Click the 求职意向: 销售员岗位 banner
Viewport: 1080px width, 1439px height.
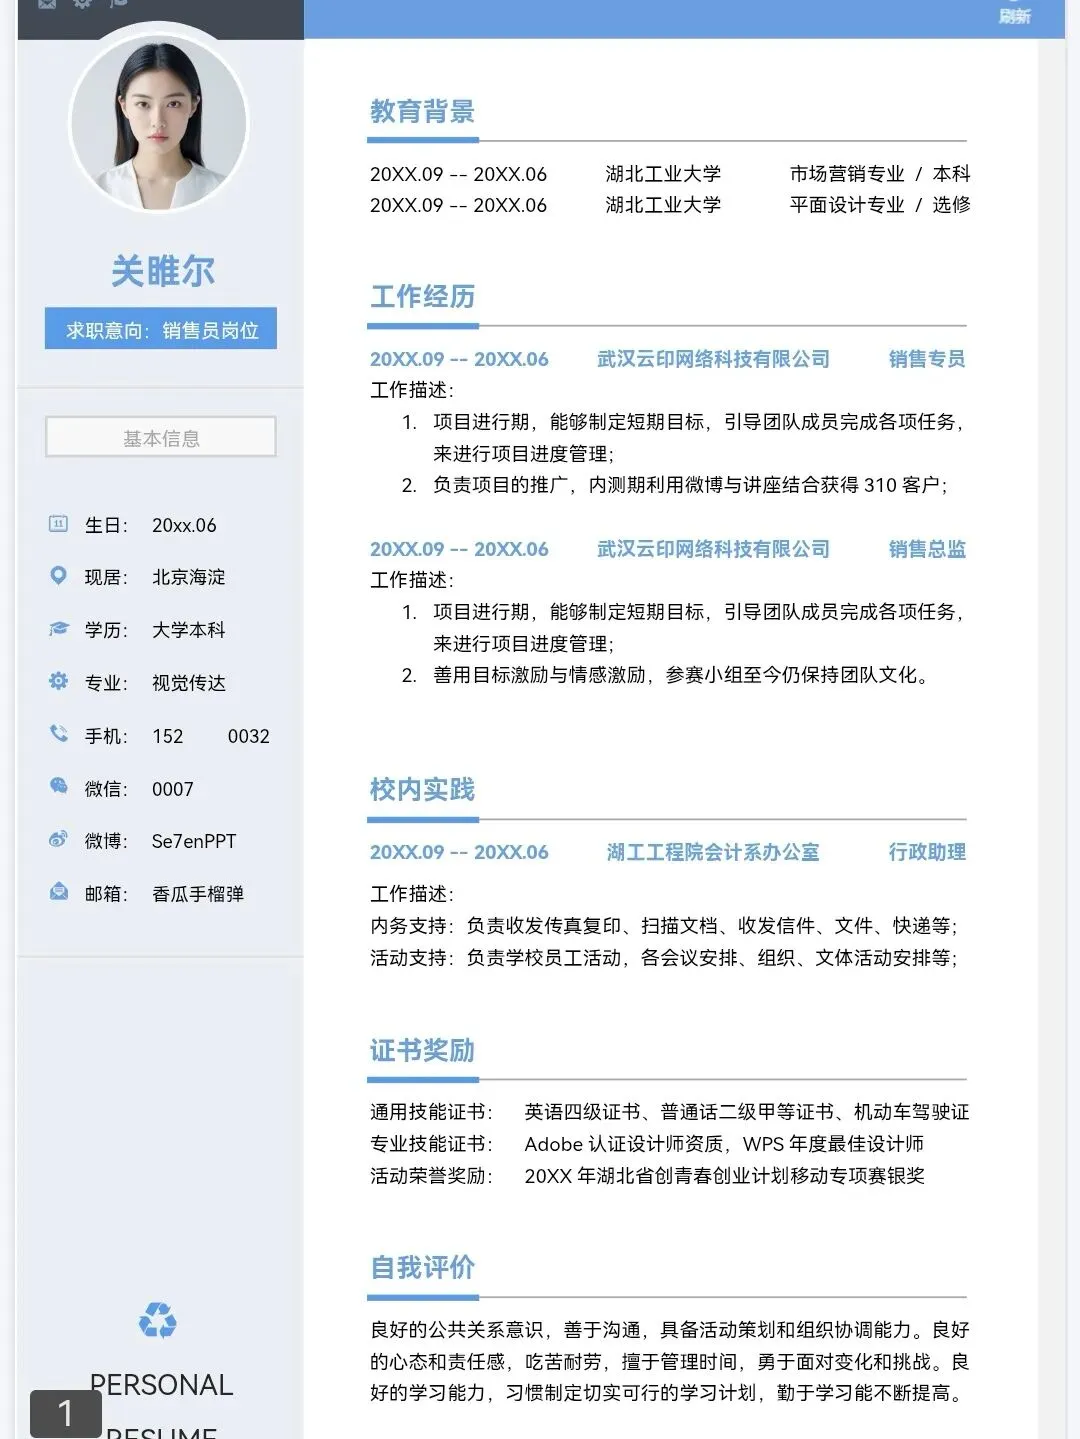coord(161,330)
